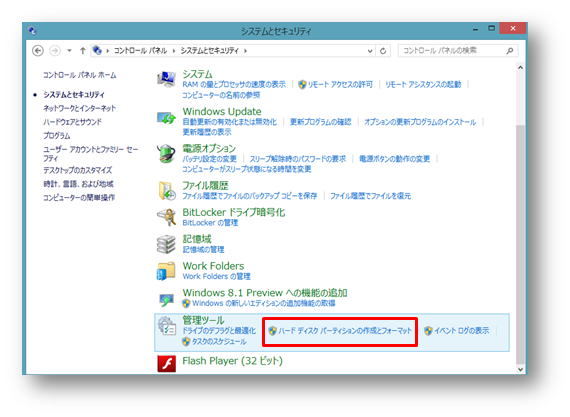The width and height of the screenshot is (570, 417).
Task: Click コンピューターの名前の参照 link
Action: (x=221, y=95)
